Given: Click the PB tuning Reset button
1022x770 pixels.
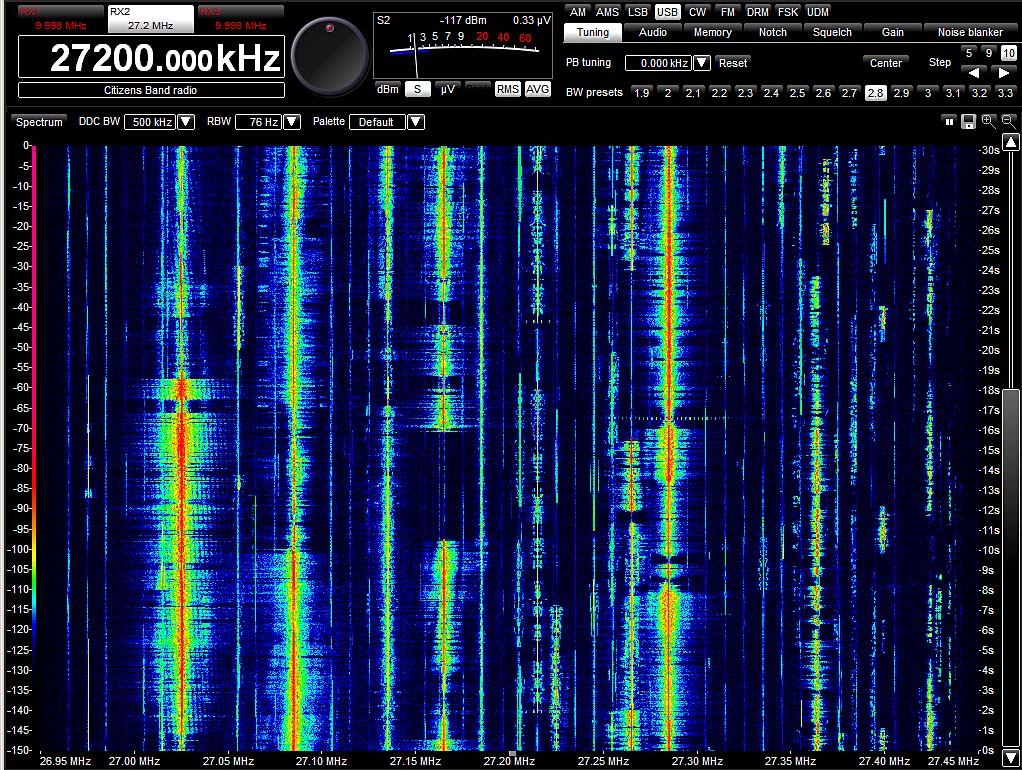Looking at the screenshot, I should tap(733, 63).
